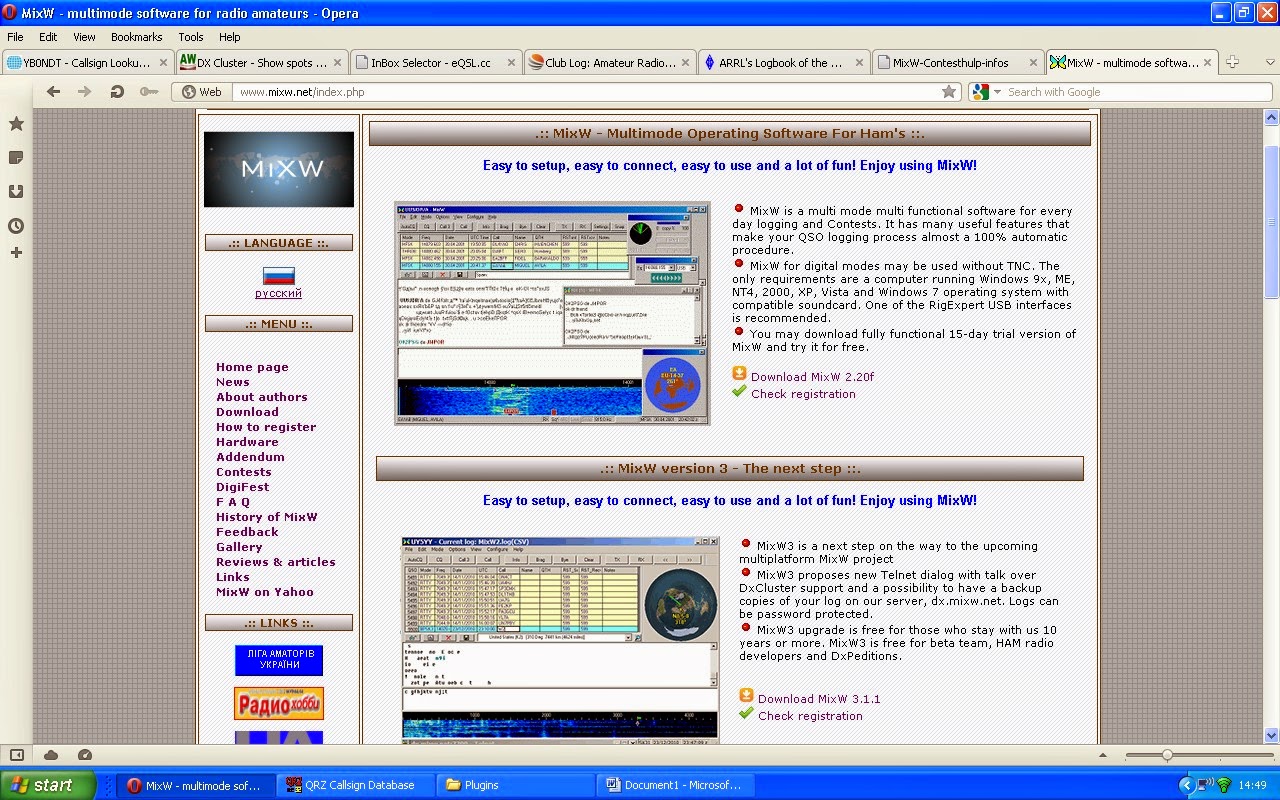The image size is (1280, 800).
Task: Click checkmark icon next to first Check registration
Action: [740, 392]
